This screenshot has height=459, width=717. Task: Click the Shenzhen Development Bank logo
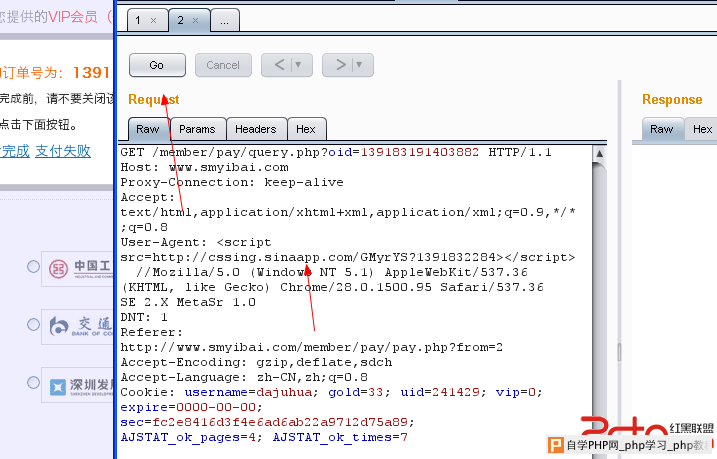point(78,385)
